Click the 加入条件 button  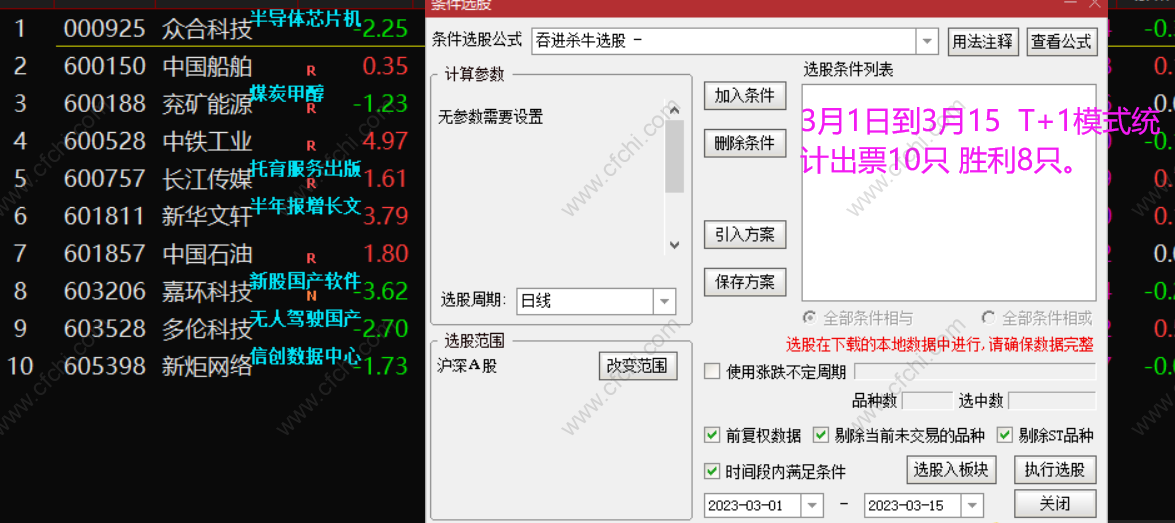(x=744, y=96)
